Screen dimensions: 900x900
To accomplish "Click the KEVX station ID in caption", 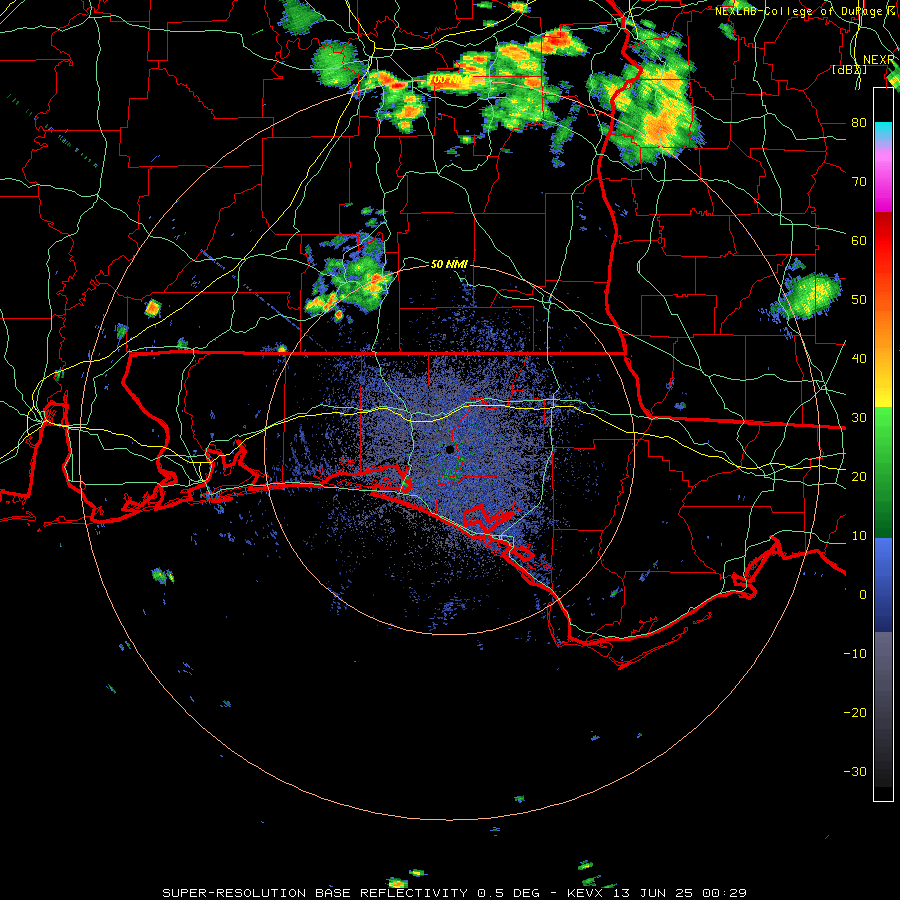I will 587,893.
